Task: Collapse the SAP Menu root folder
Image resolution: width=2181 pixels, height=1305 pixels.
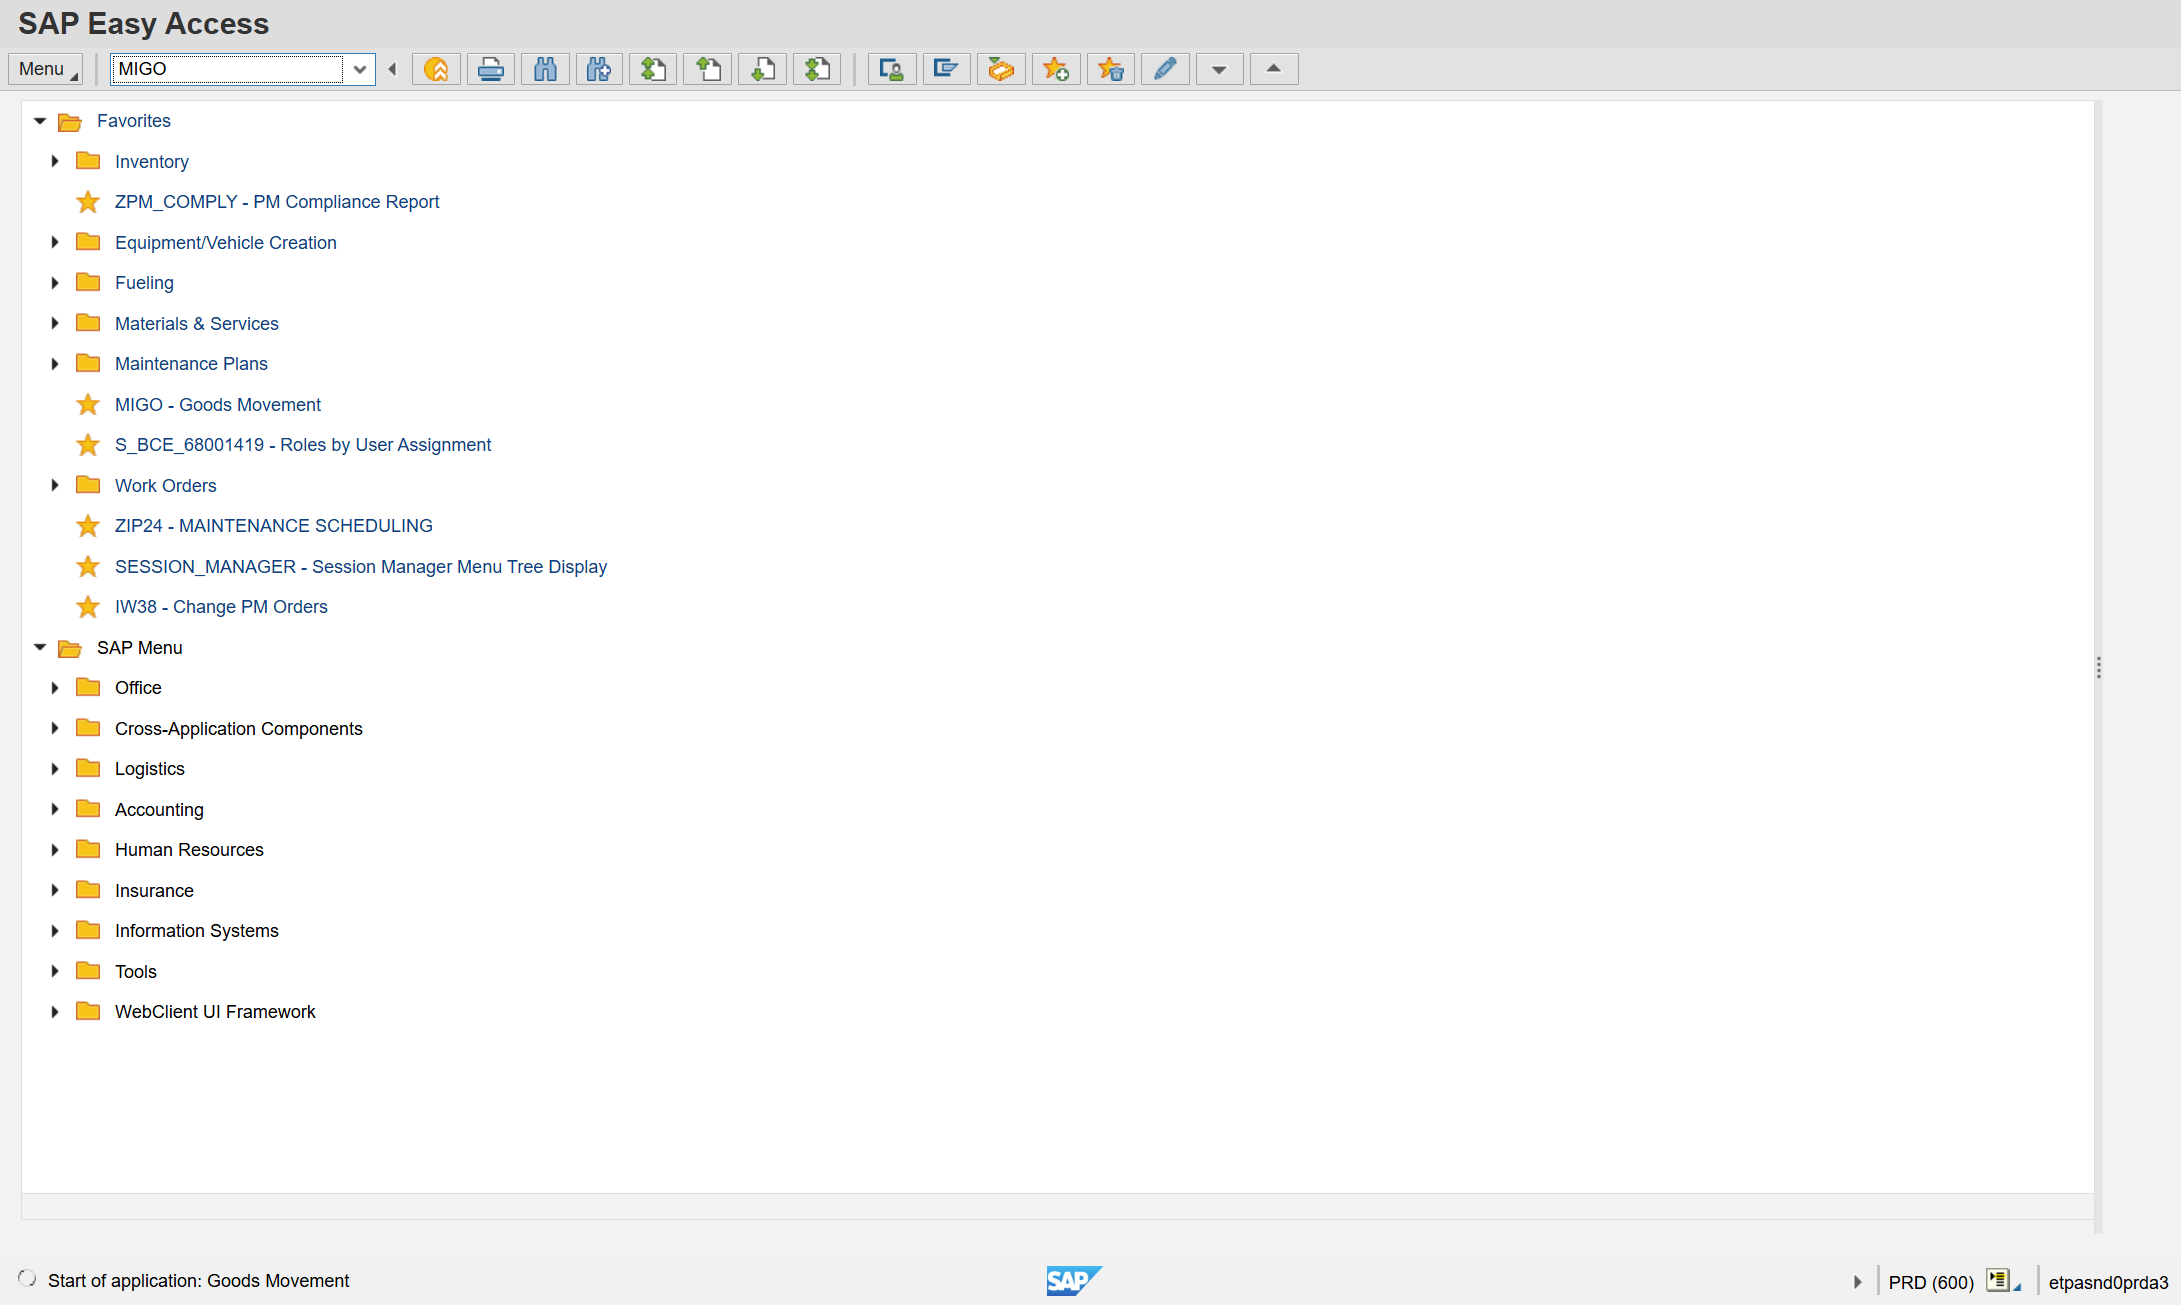Action: [x=40, y=647]
